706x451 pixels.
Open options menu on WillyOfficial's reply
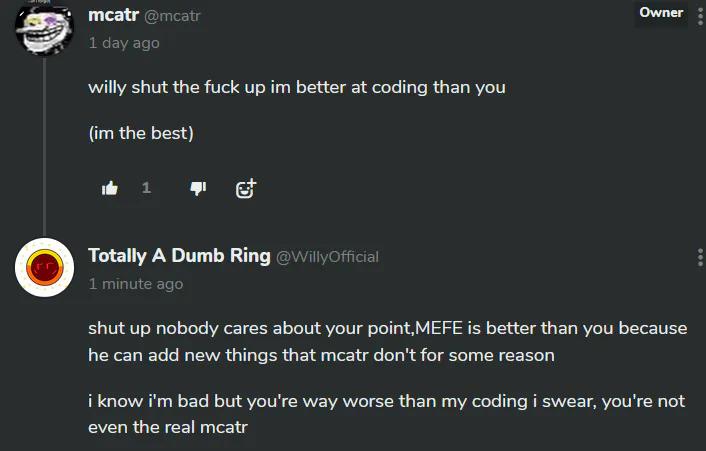pos(699,257)
